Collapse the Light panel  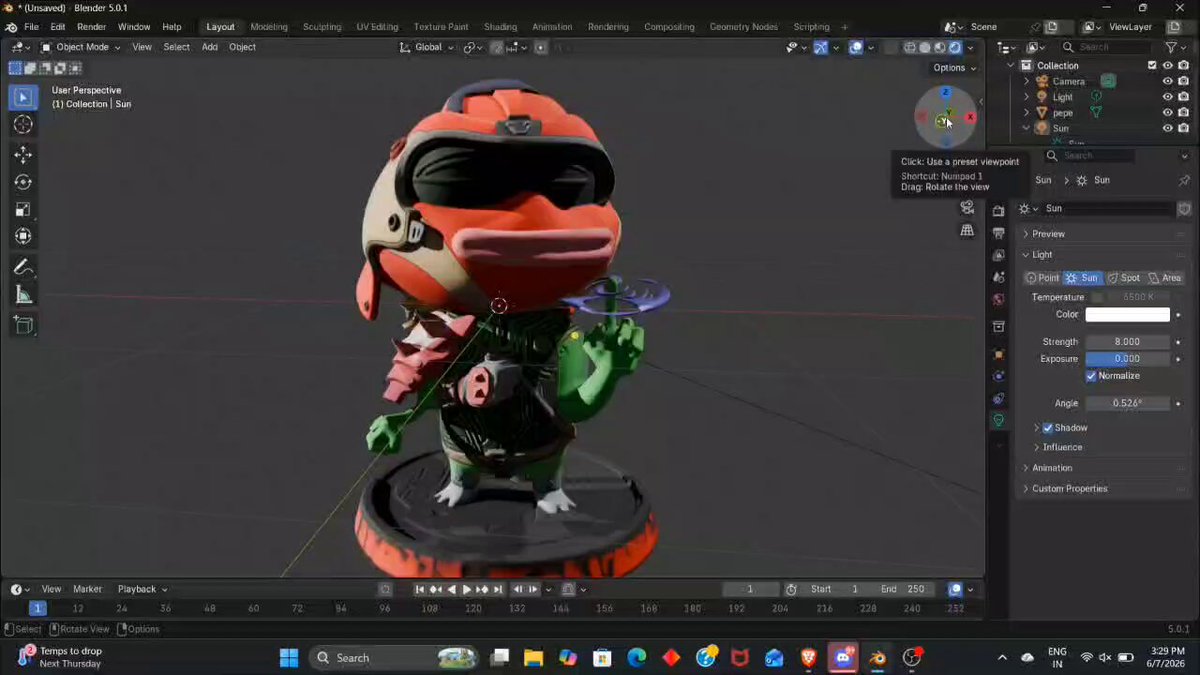(1042, 255)
